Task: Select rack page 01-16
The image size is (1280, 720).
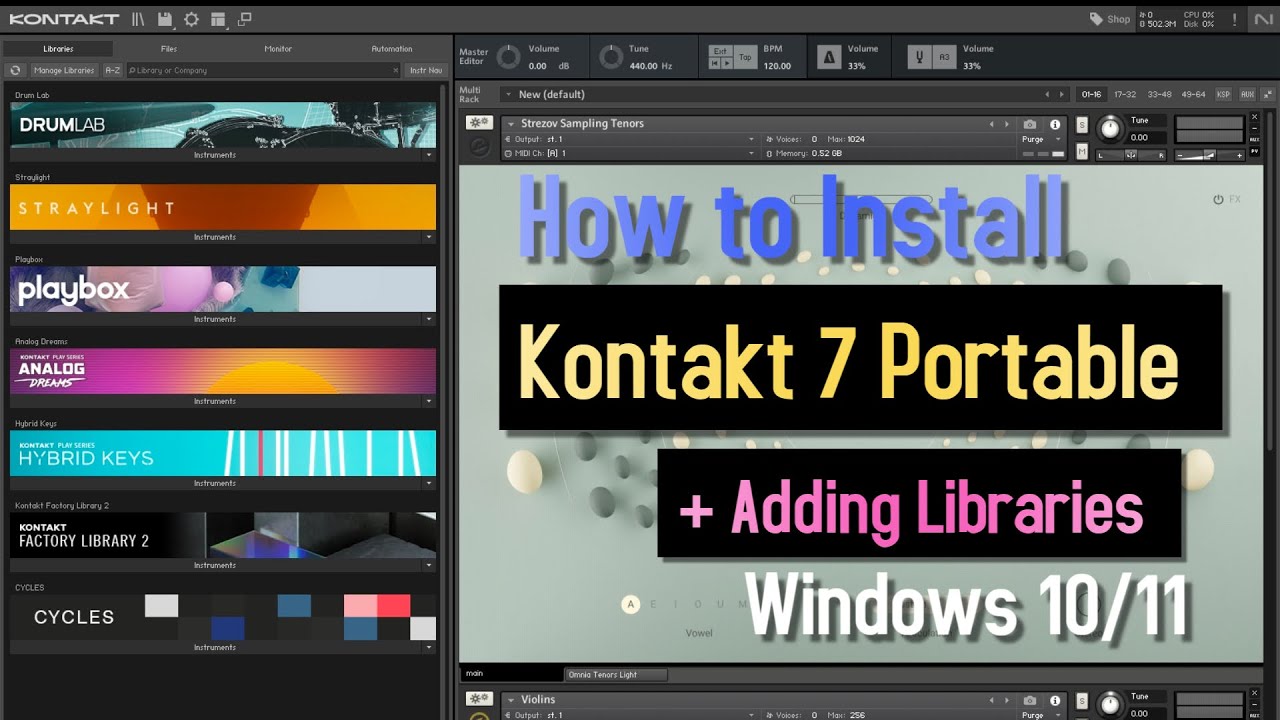Action: click(x=1091, y=94)
